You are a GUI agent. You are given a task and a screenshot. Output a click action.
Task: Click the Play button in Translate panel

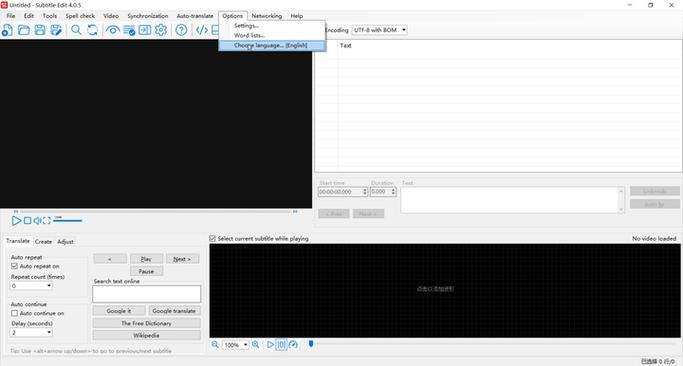pos(146,259)
